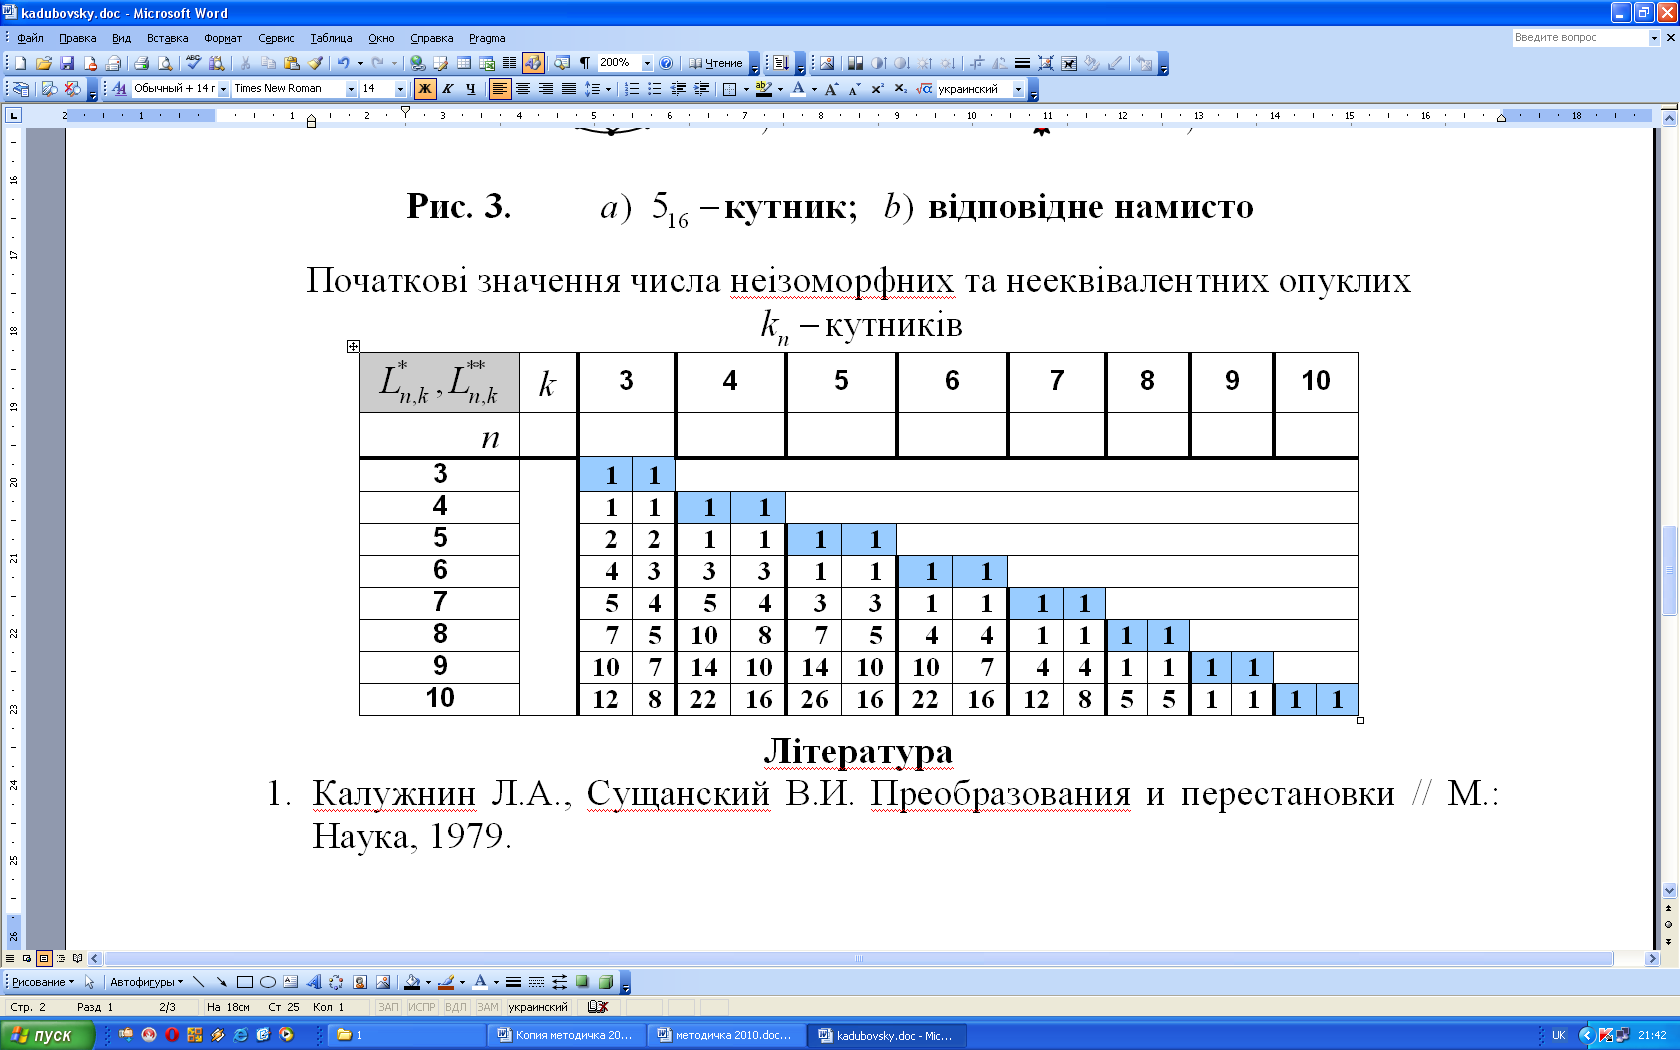
Task: Open the Columns button
Action: (x=510, y=63)
